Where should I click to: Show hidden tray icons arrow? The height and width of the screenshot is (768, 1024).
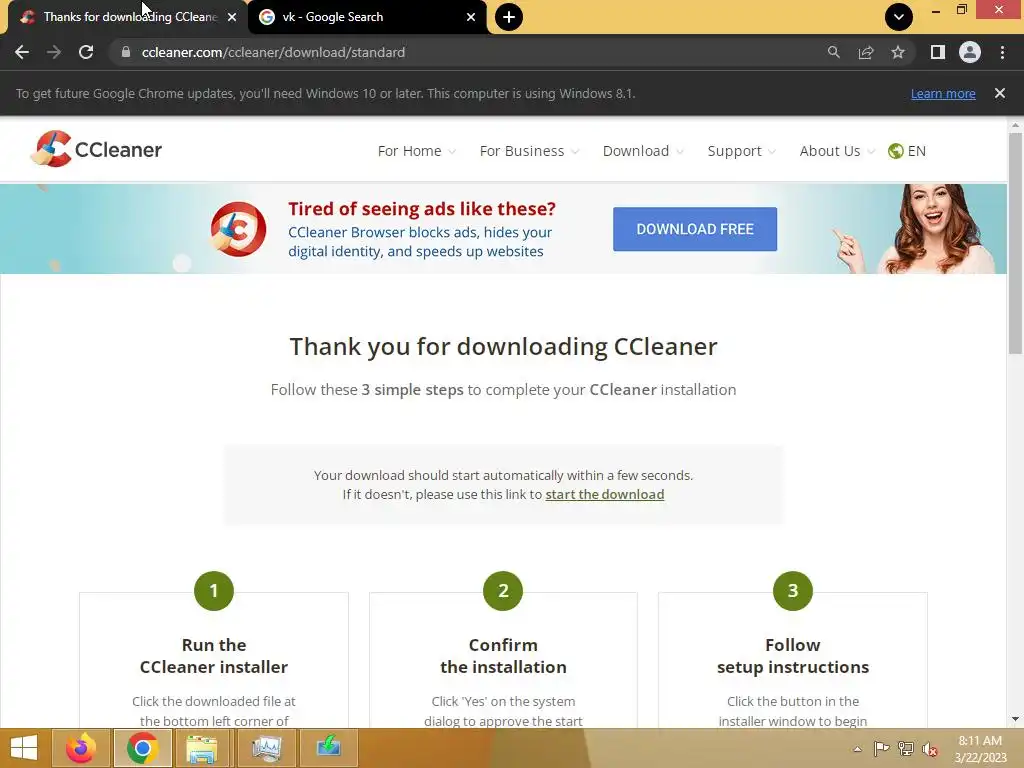point(857,749)
